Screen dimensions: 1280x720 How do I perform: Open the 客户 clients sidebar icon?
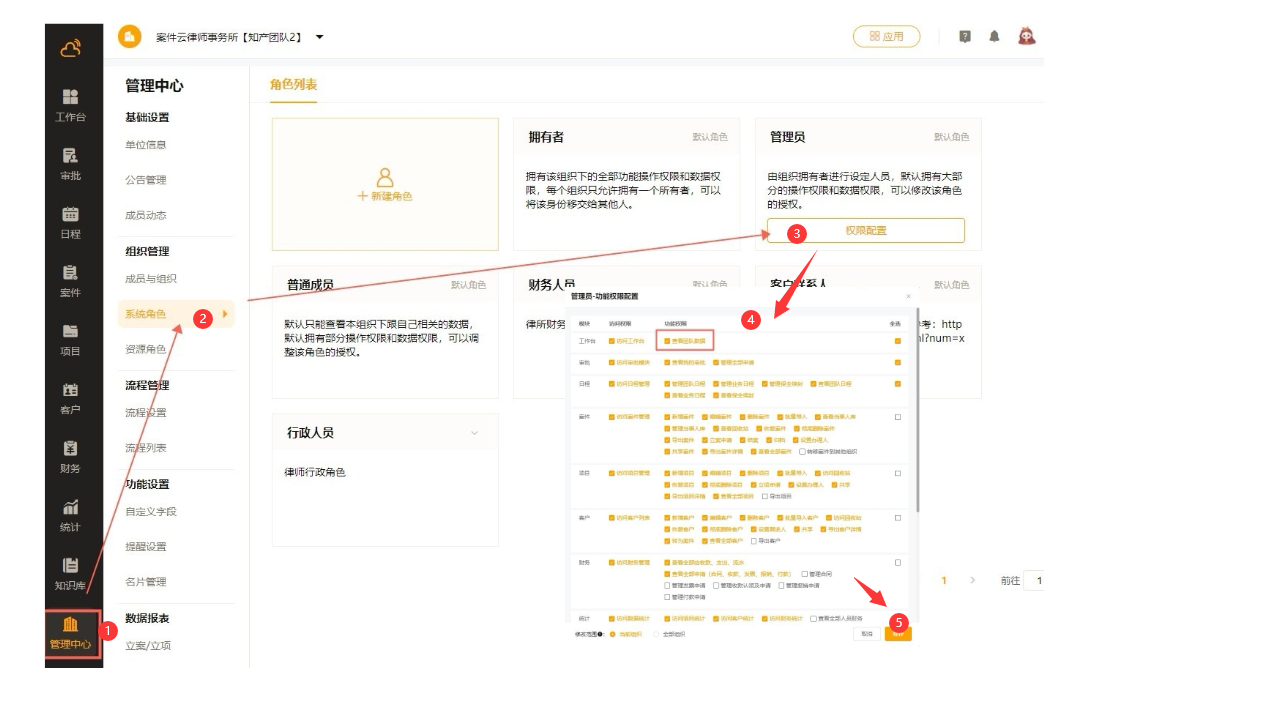pyautogui.click(x=70, y=397)
